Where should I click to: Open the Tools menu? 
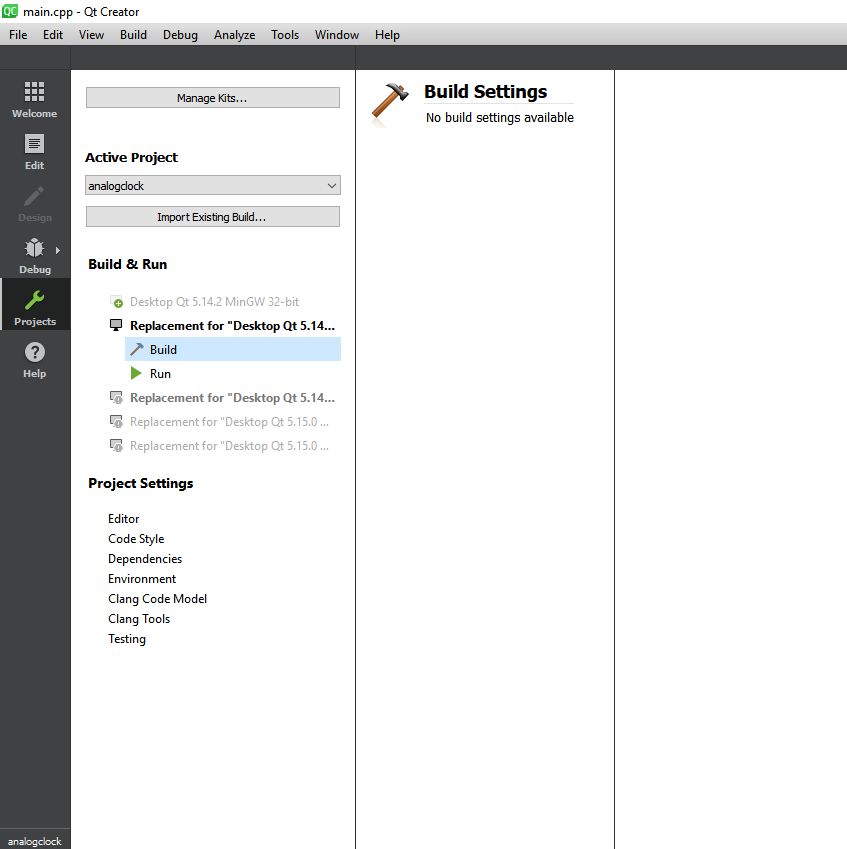285,35
